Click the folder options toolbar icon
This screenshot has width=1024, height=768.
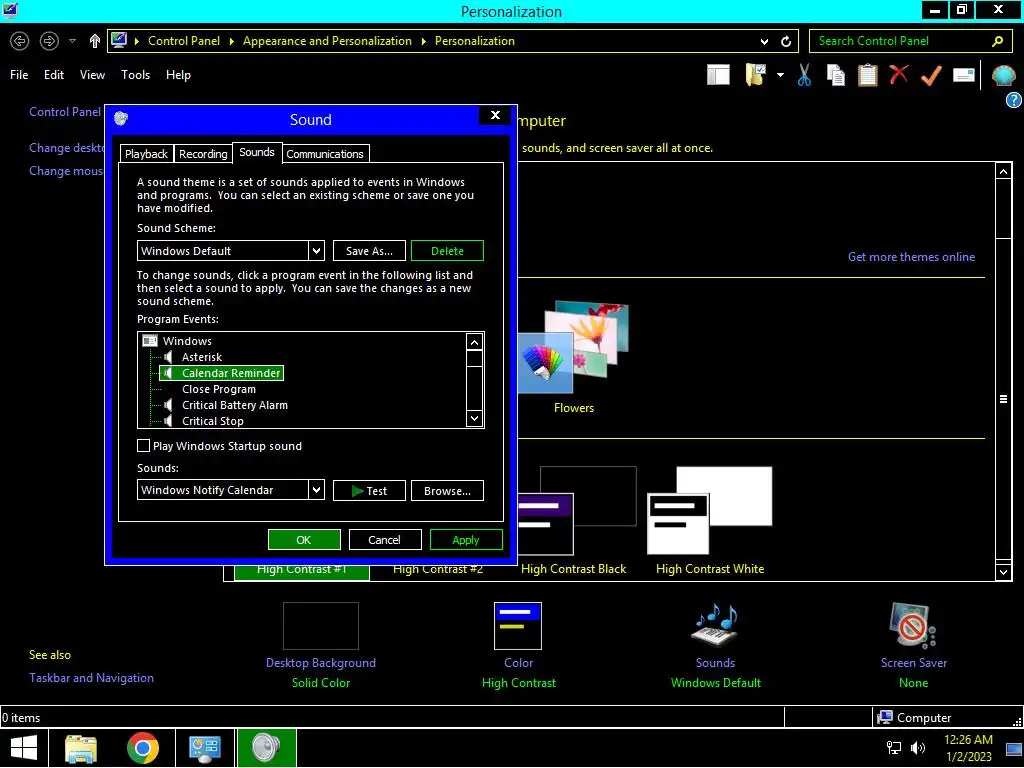pyautogui.click(x=756, y=75)
